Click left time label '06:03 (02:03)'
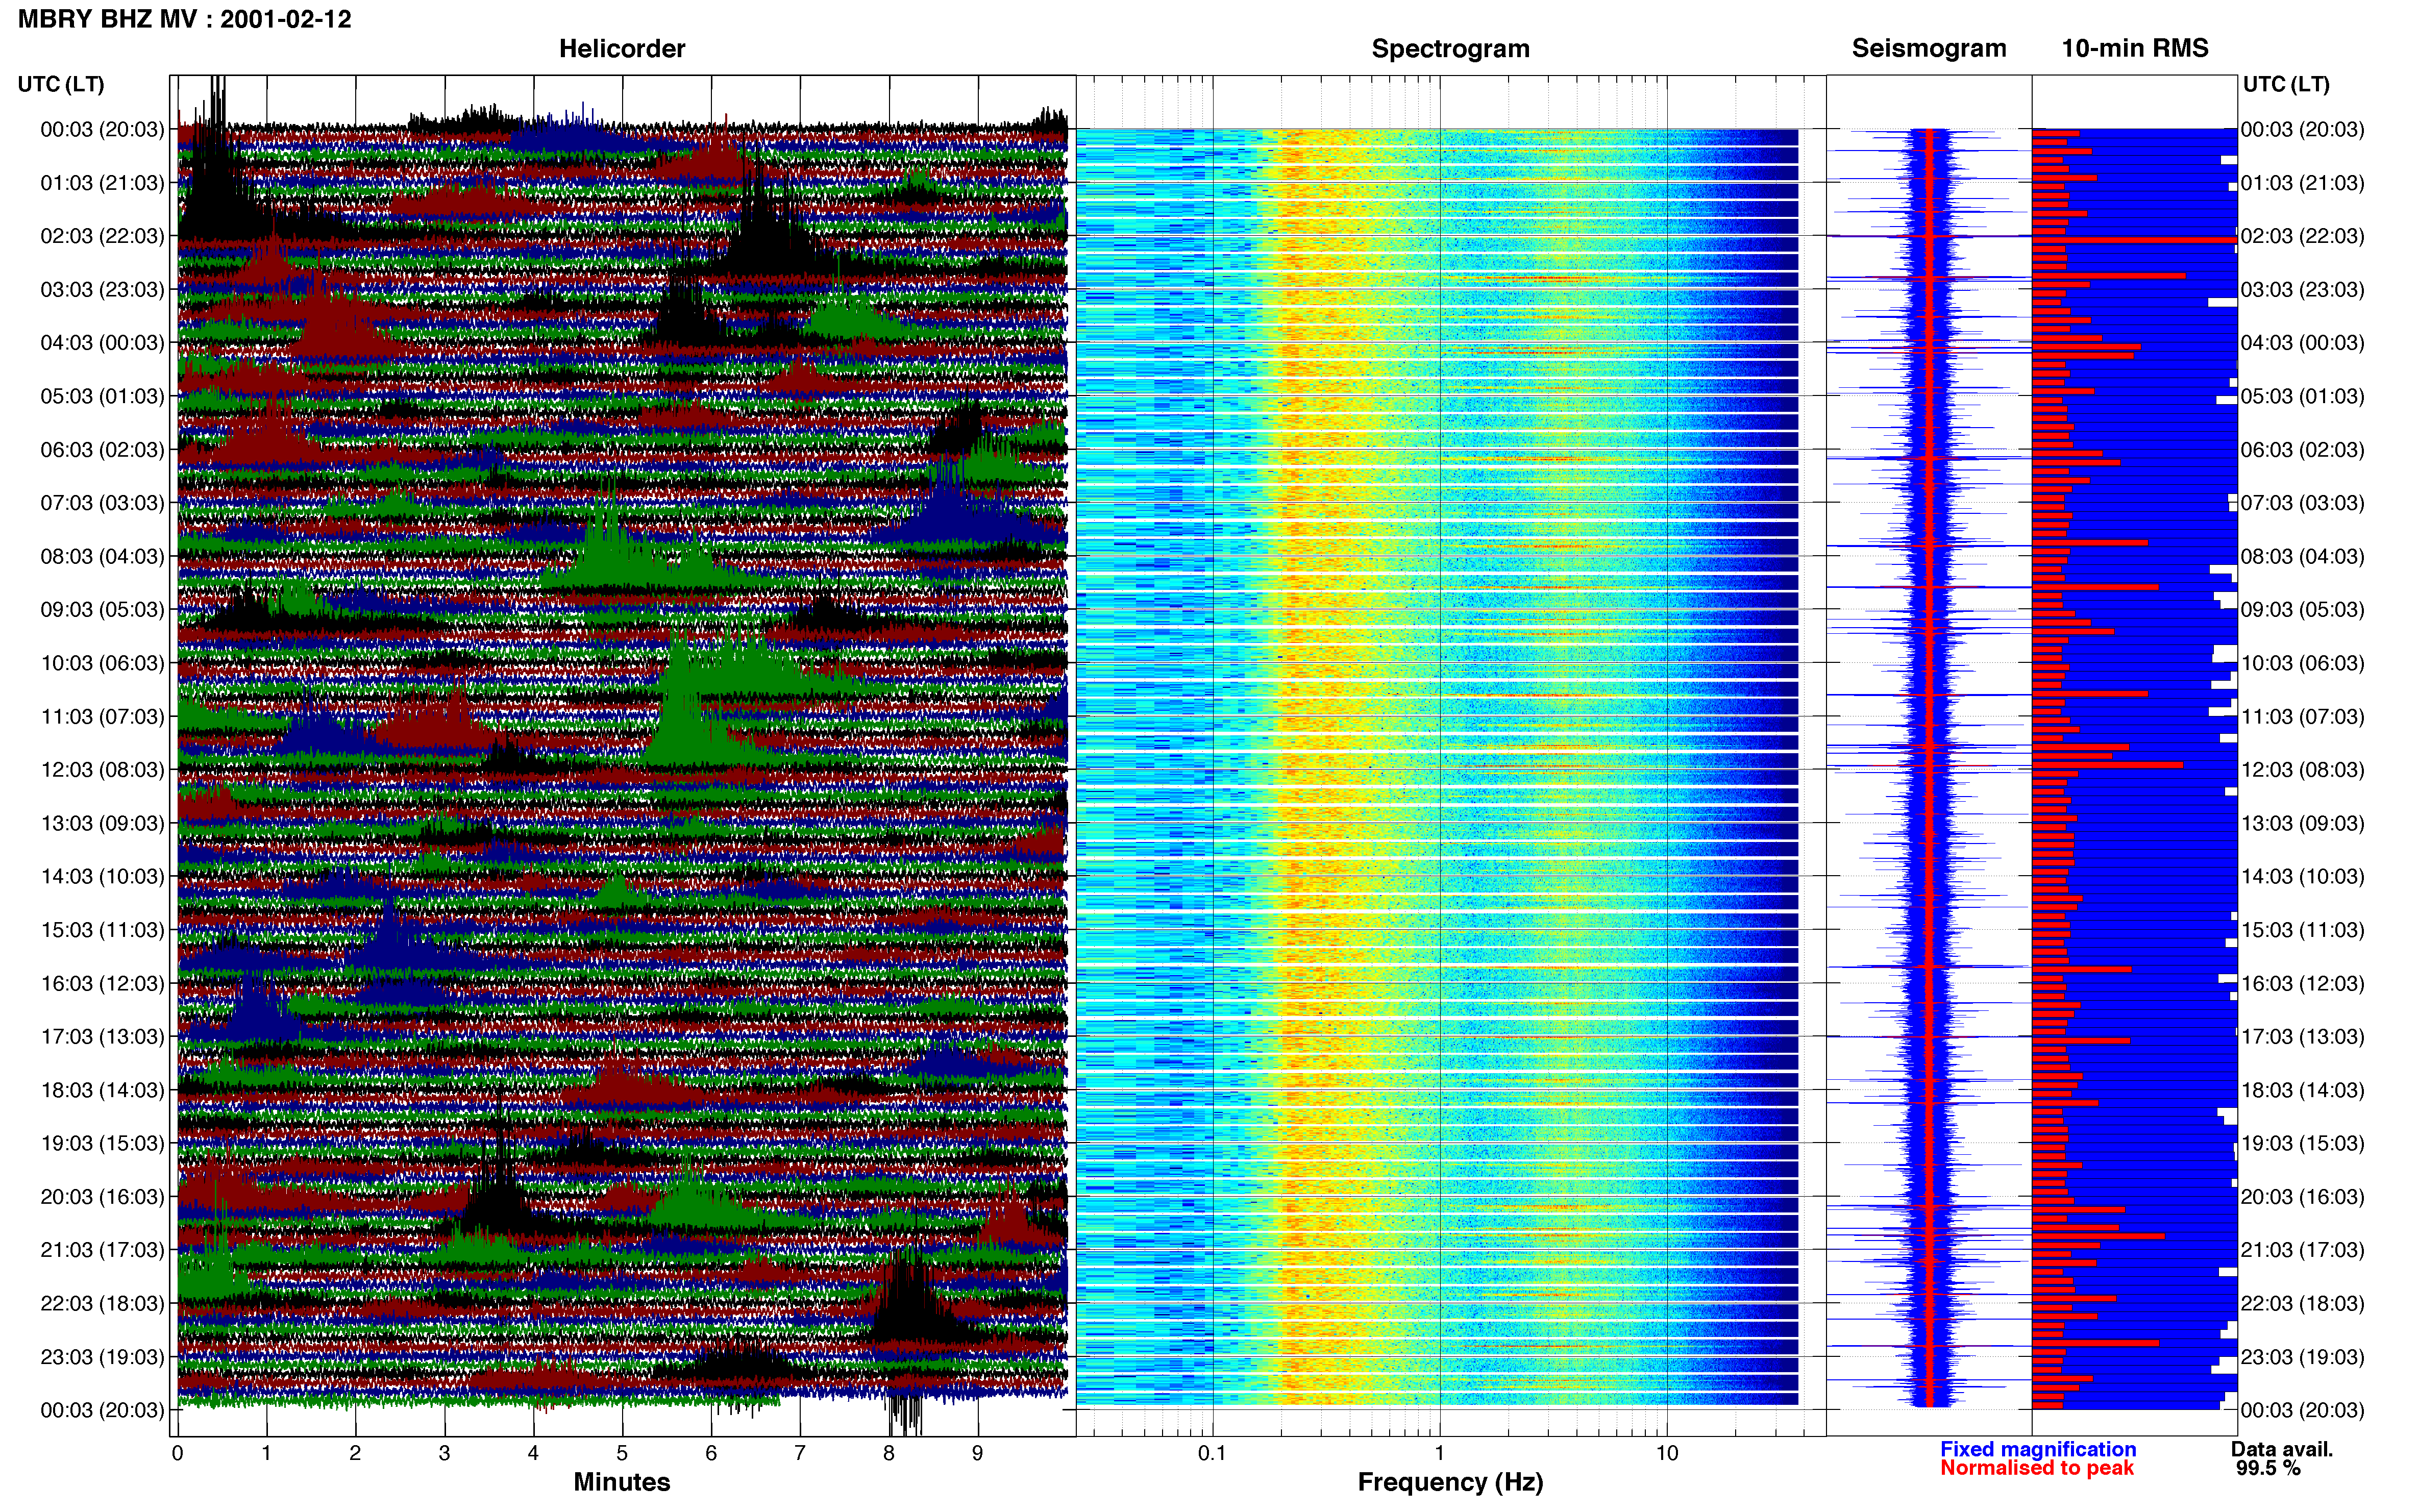 [x=102, y=449]
